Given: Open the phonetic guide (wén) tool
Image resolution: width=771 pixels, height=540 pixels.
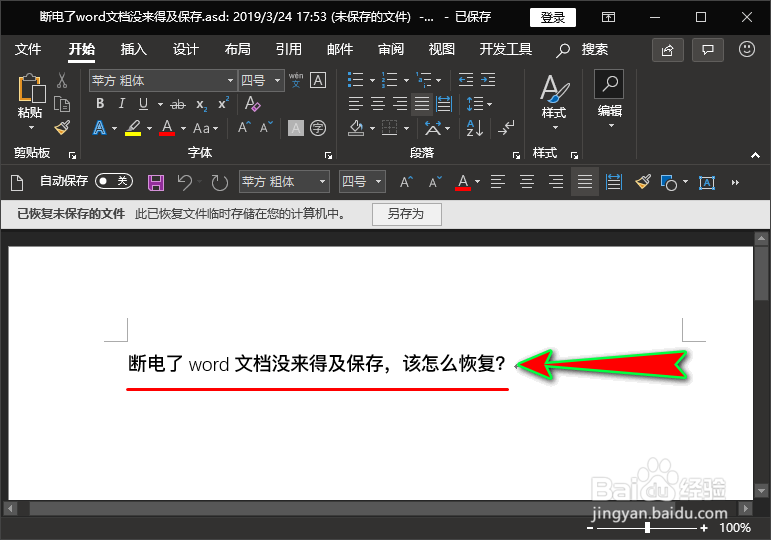Looking at the screenshot, I should coord(296,80).
